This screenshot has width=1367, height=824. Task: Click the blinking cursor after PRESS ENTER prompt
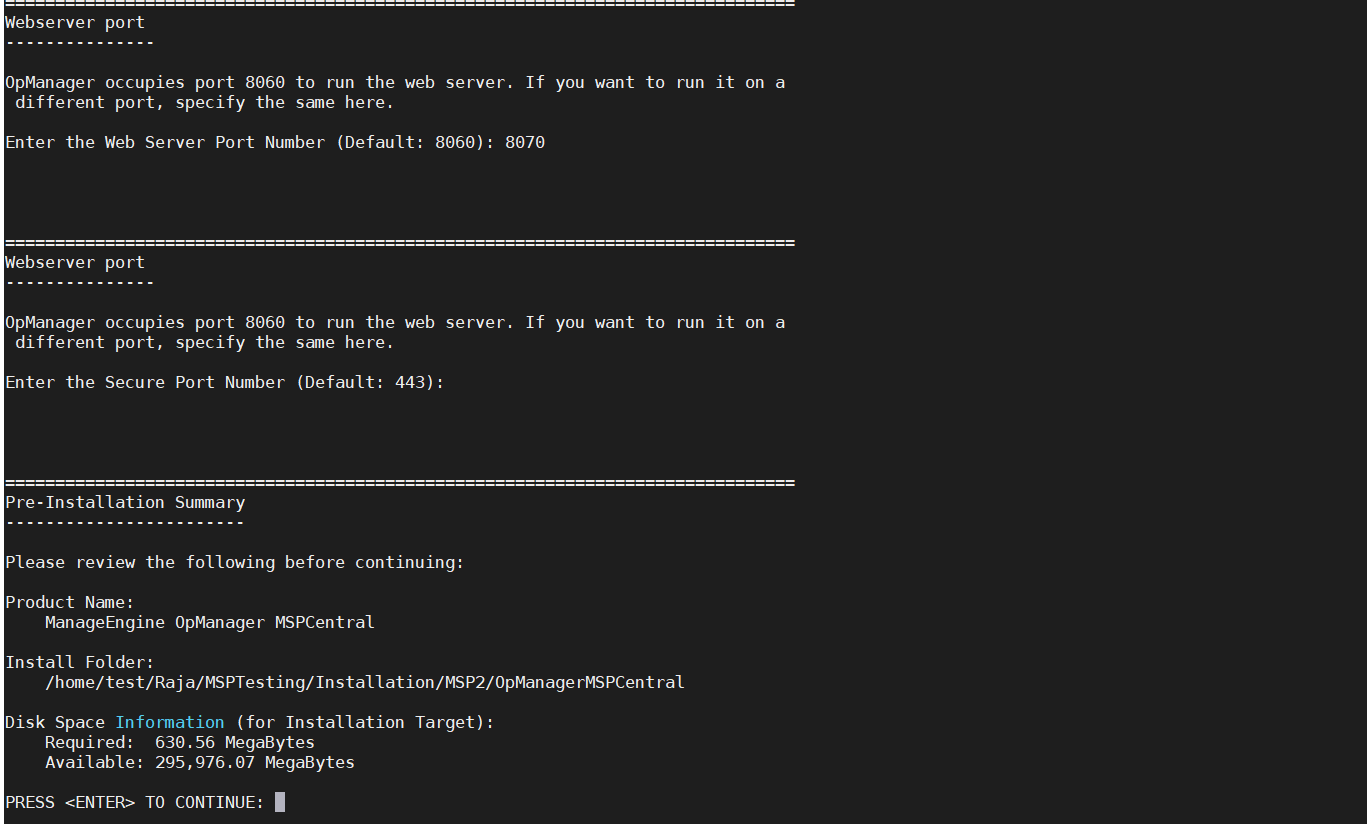[280, 802]
